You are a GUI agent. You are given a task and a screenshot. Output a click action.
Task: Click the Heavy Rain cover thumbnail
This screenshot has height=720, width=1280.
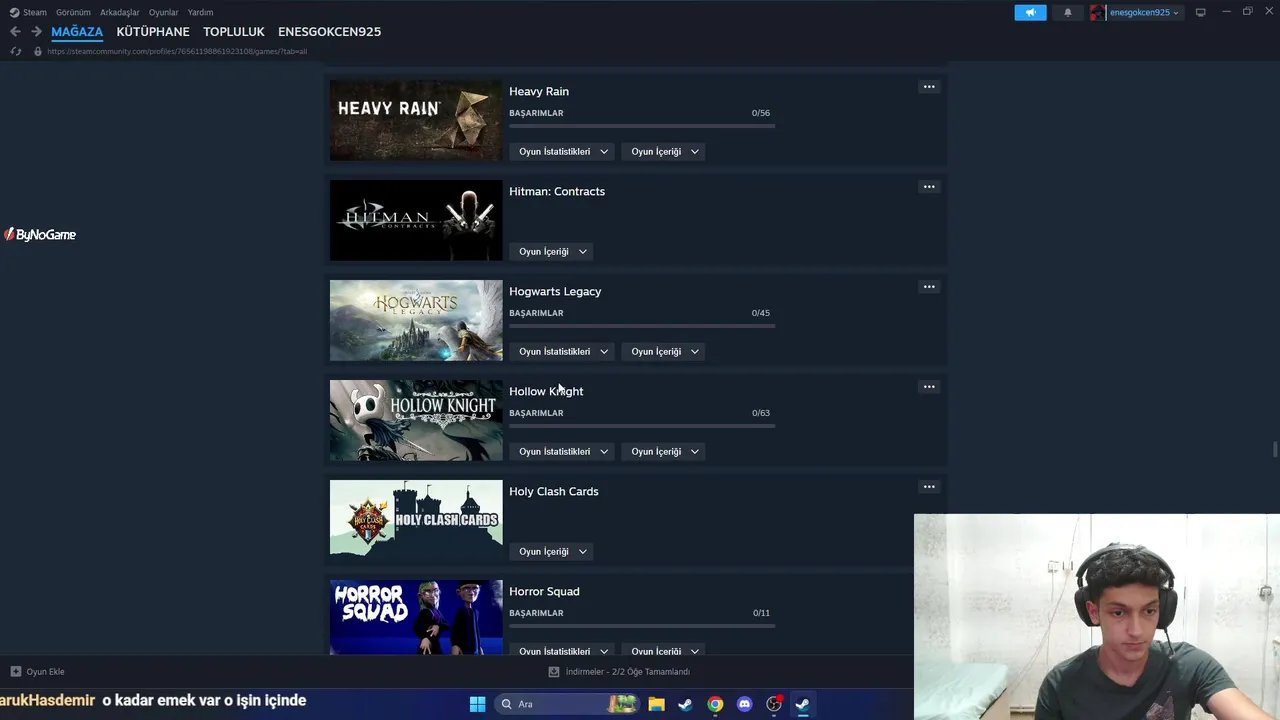[x=416, y=120]
